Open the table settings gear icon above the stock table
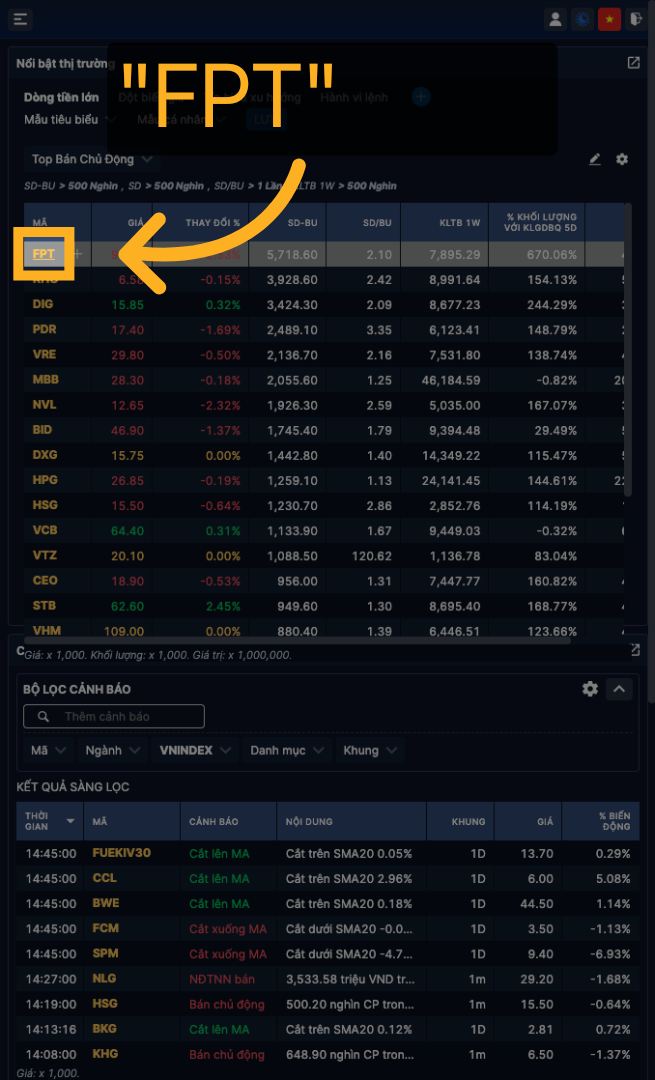This screenshot has width=655, height=1080. point(622,159)
